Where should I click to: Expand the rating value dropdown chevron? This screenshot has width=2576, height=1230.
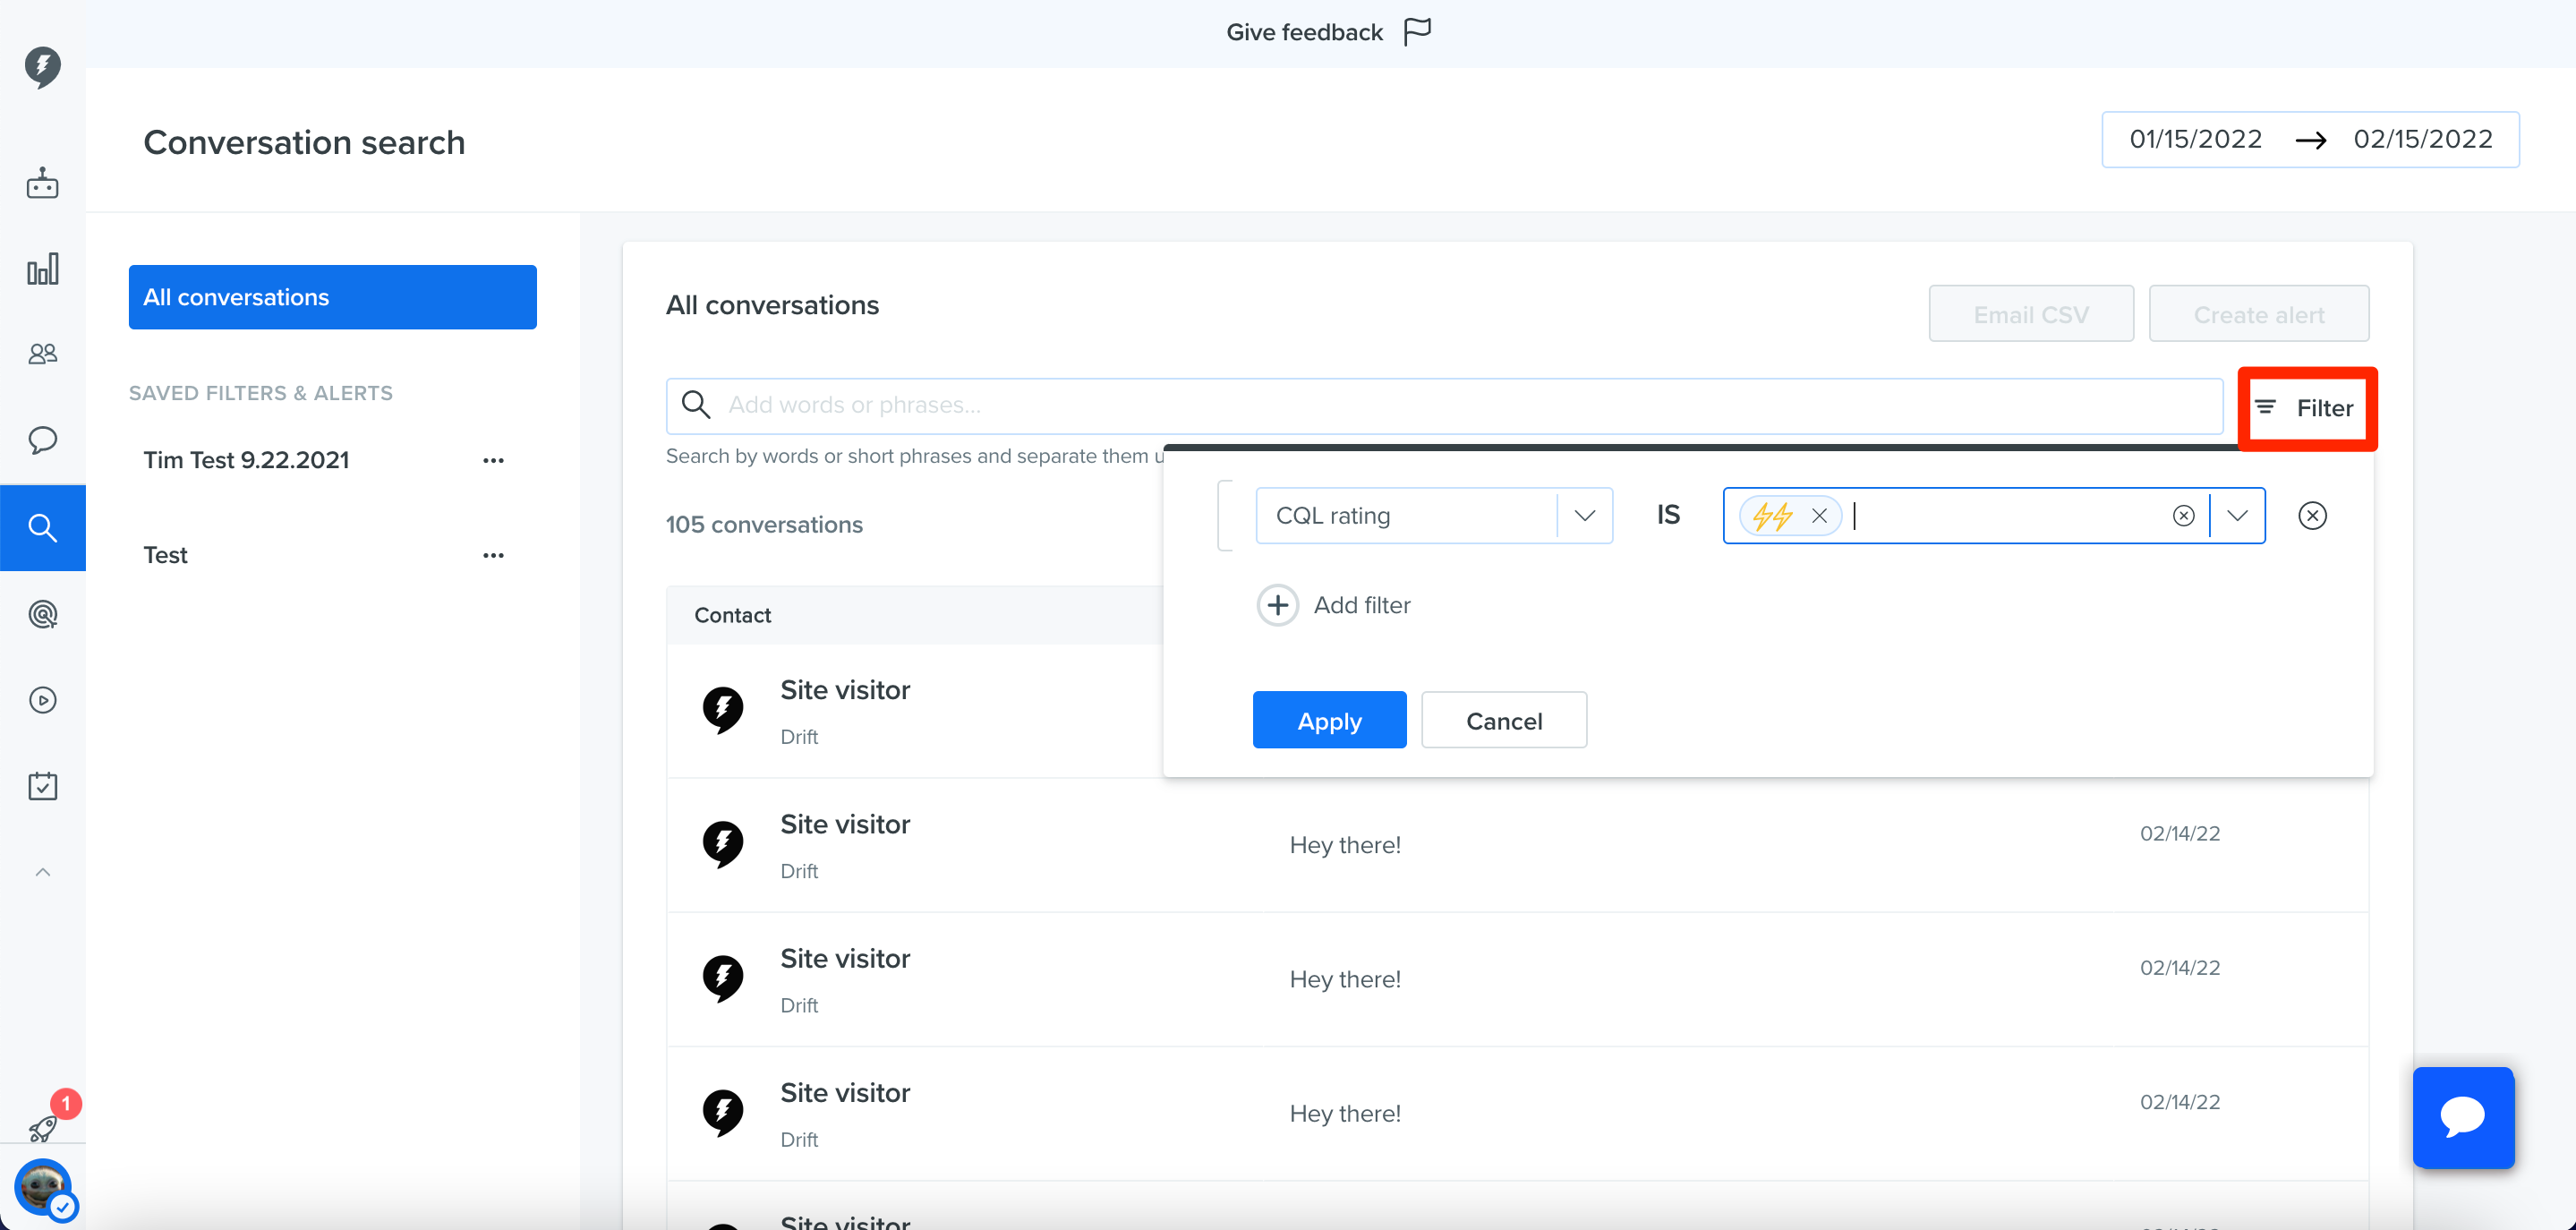tap(2237, 516)
